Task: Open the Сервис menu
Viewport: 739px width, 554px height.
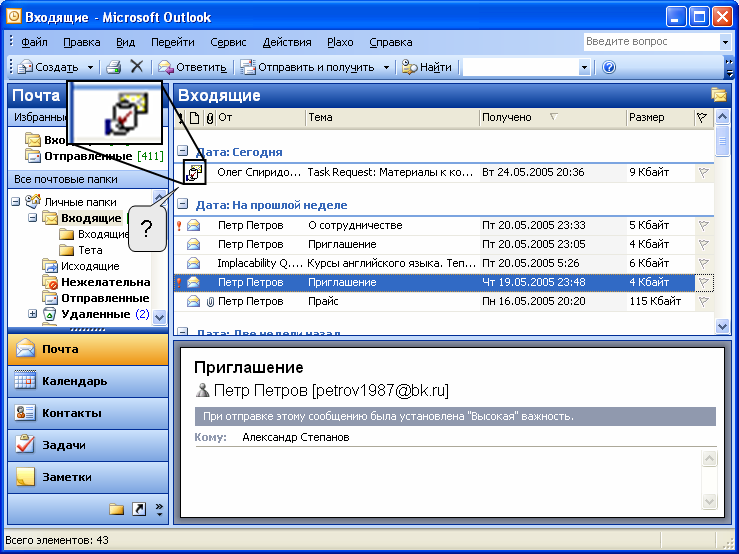Action: (x=228, y=42)
